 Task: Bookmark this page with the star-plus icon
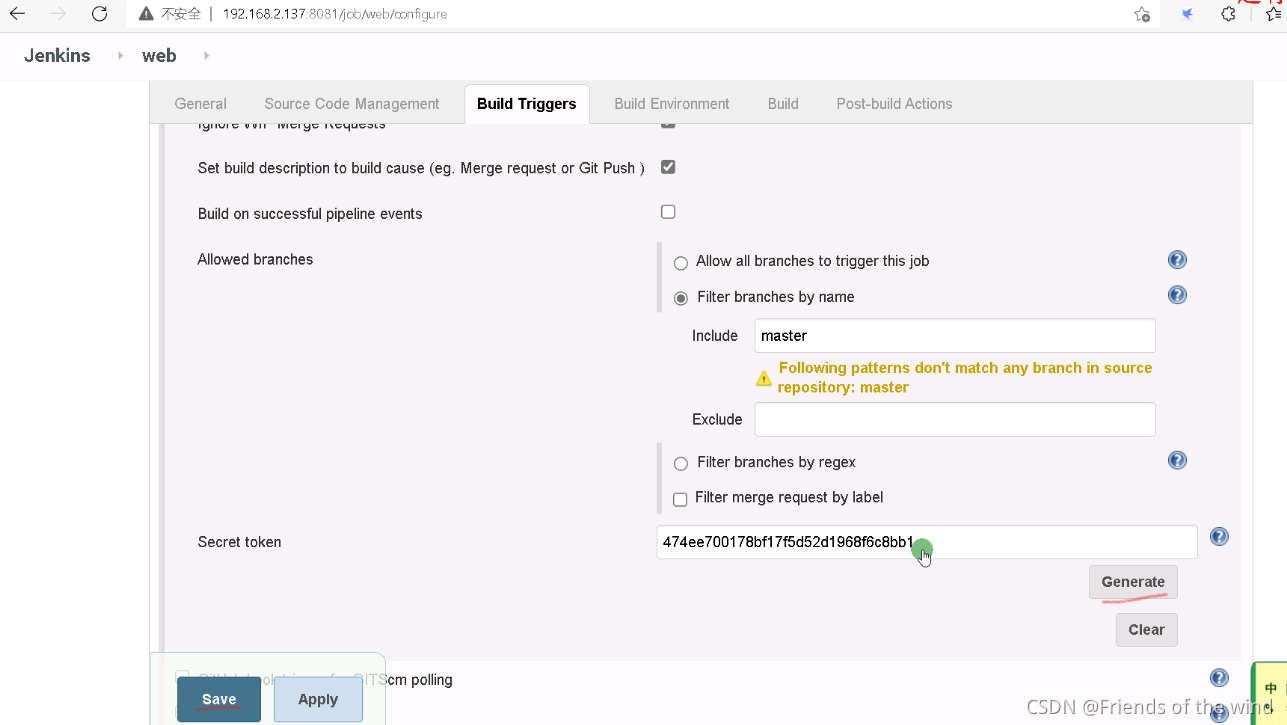point(1142,14)
